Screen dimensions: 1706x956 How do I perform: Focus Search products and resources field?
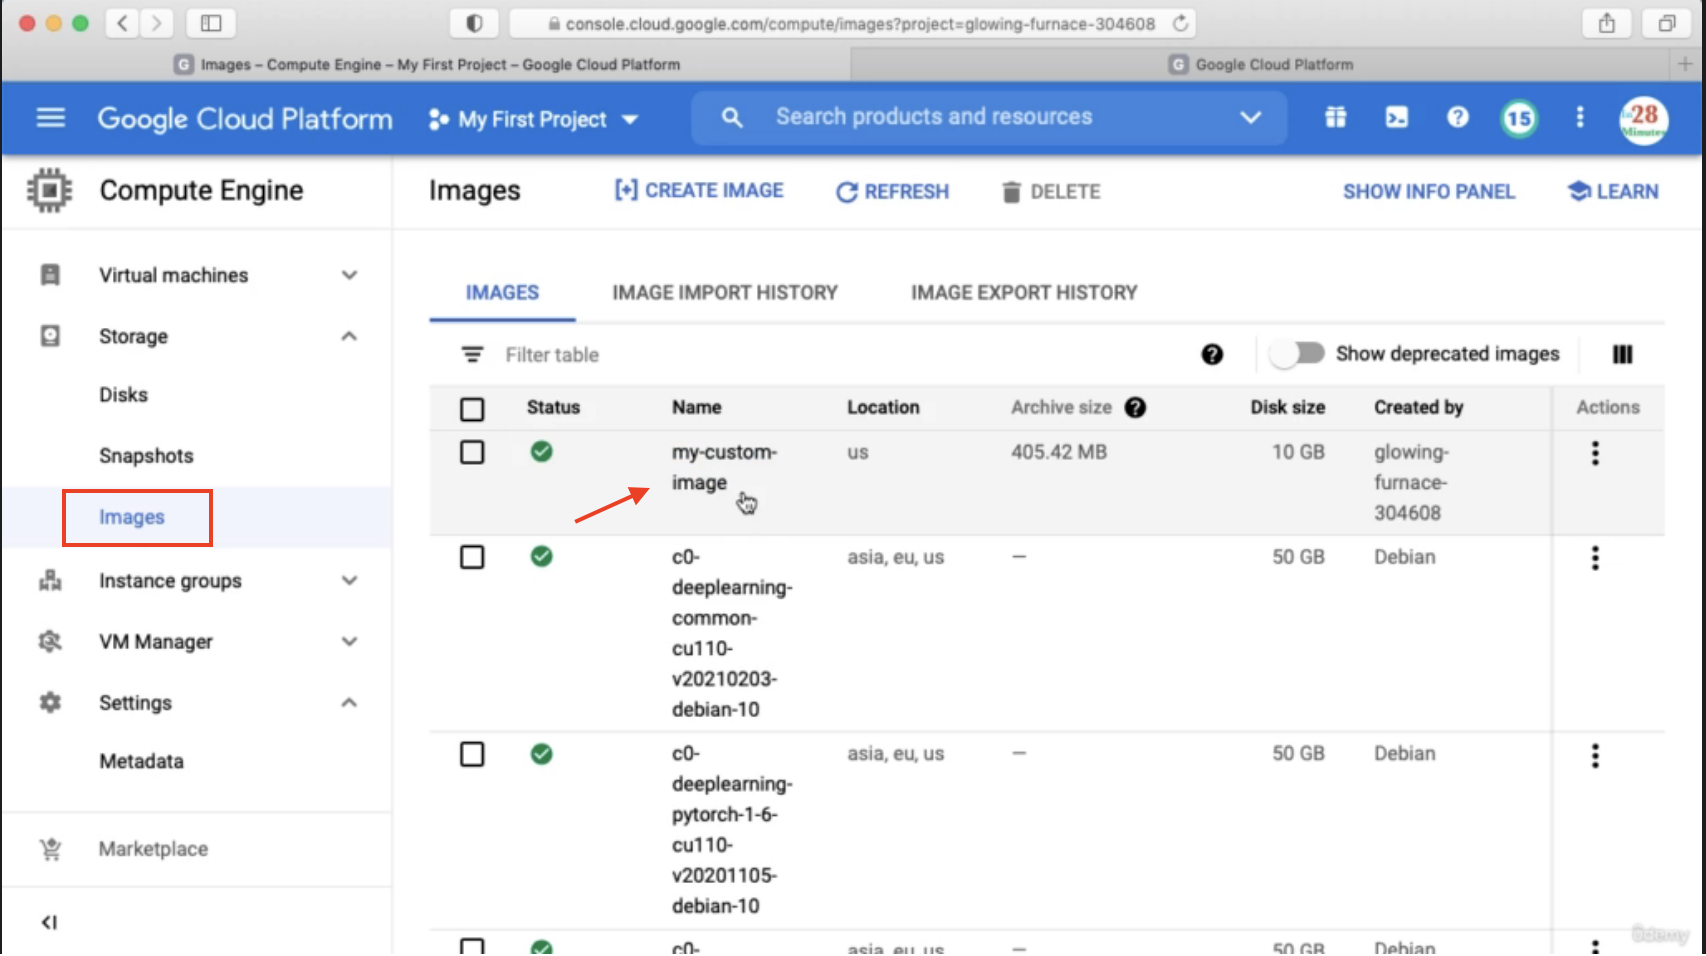[x=990, y=117]
